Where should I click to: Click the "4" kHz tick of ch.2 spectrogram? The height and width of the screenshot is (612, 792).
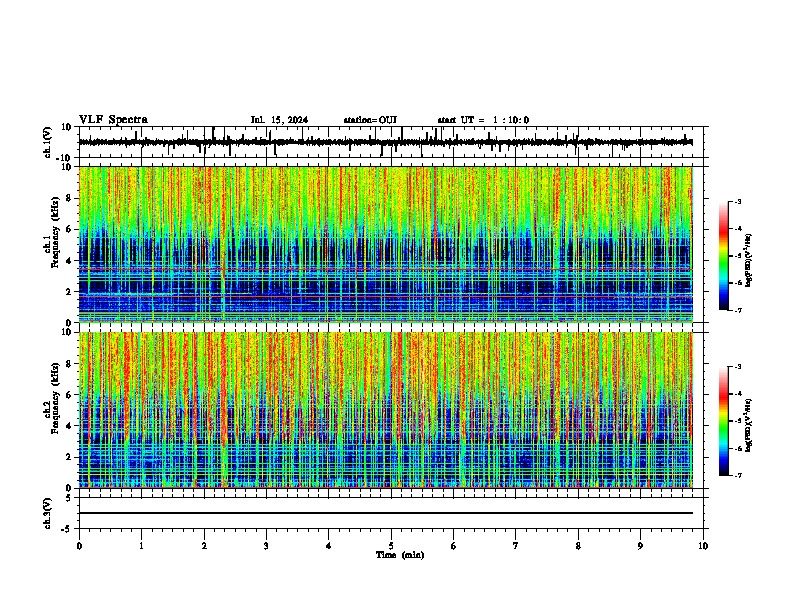coord(69,426)
